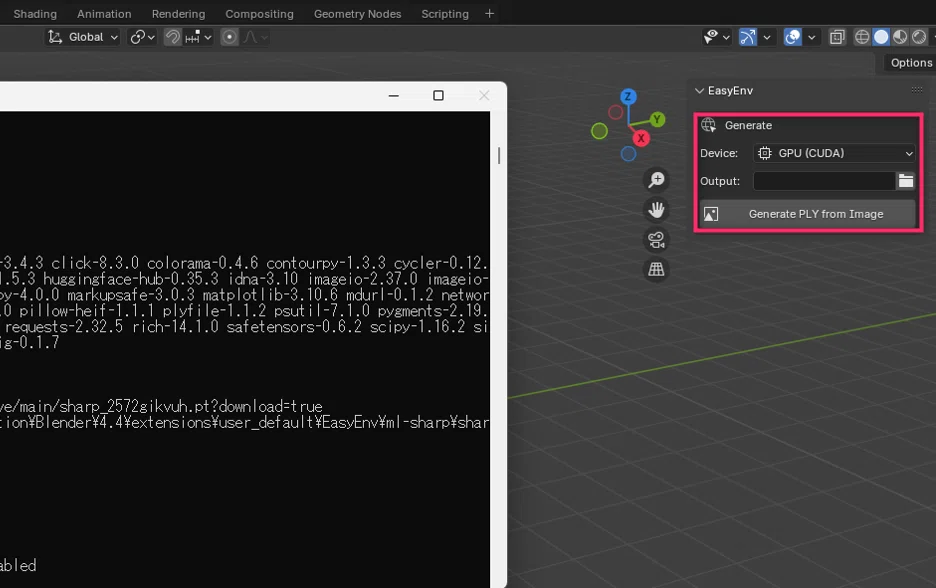Toggle snapping with the magnet icon
The image size is (936, 588).
173,37
